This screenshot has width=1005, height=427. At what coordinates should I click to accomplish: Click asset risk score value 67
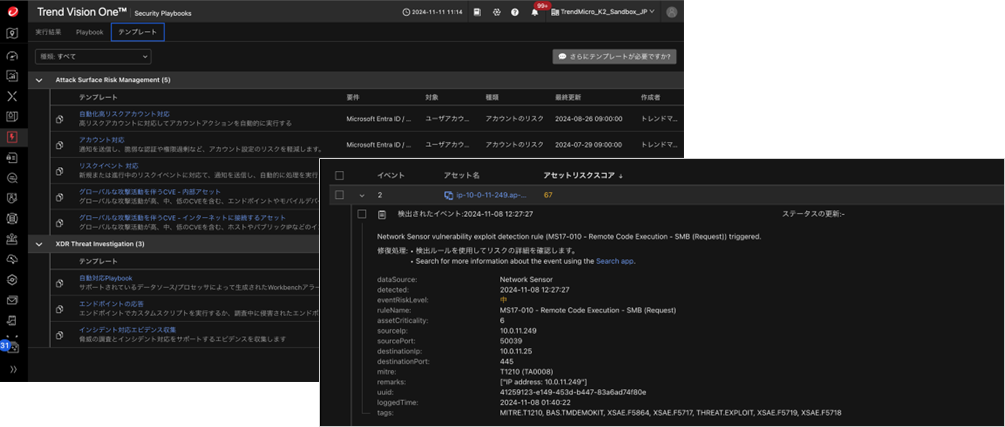click(548, 195)
